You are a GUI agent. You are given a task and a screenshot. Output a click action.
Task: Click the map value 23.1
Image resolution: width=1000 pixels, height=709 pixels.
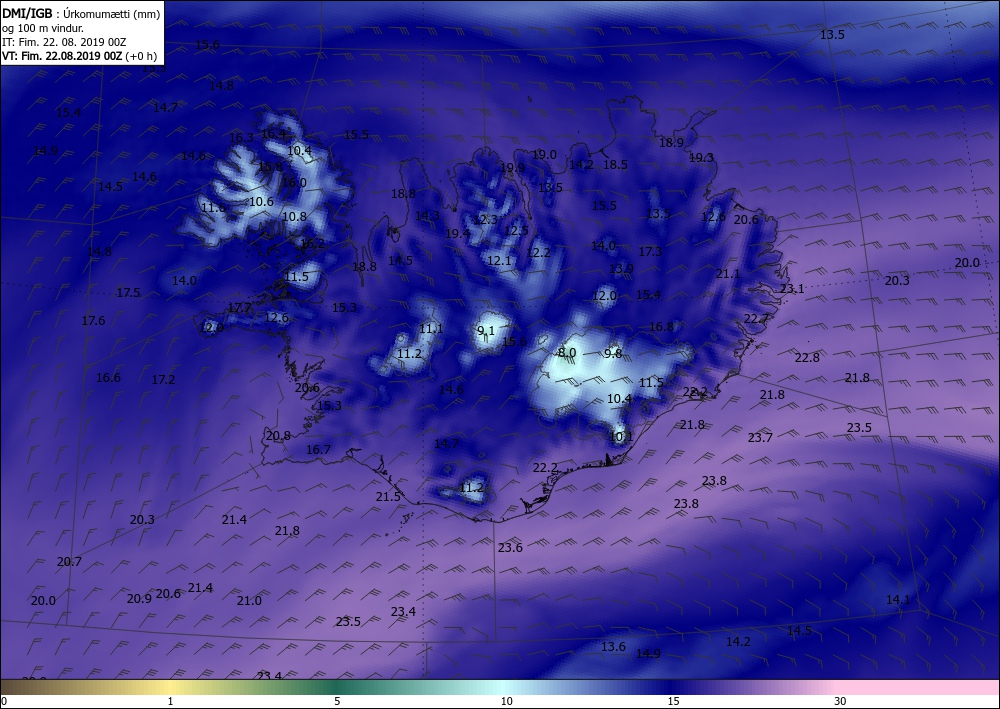[x=792, y=288]
